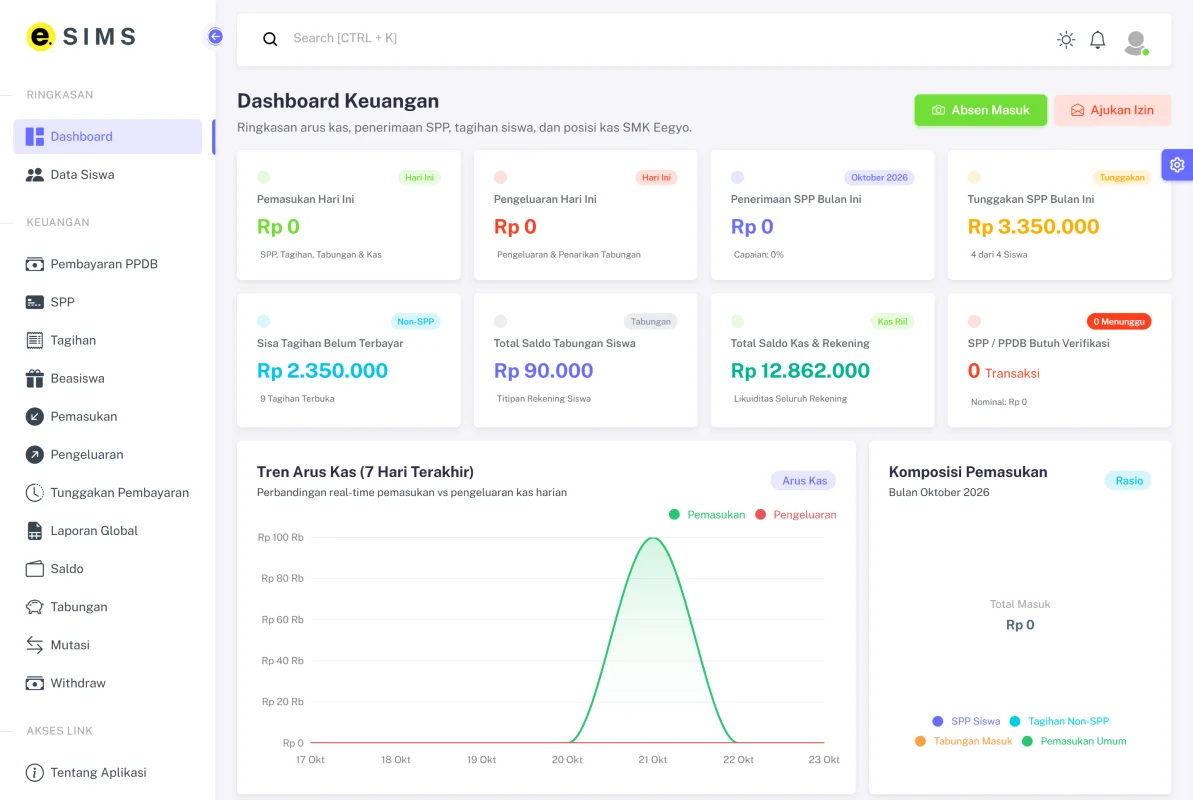Click the Total Masuk Rp 0 text

1020,615
